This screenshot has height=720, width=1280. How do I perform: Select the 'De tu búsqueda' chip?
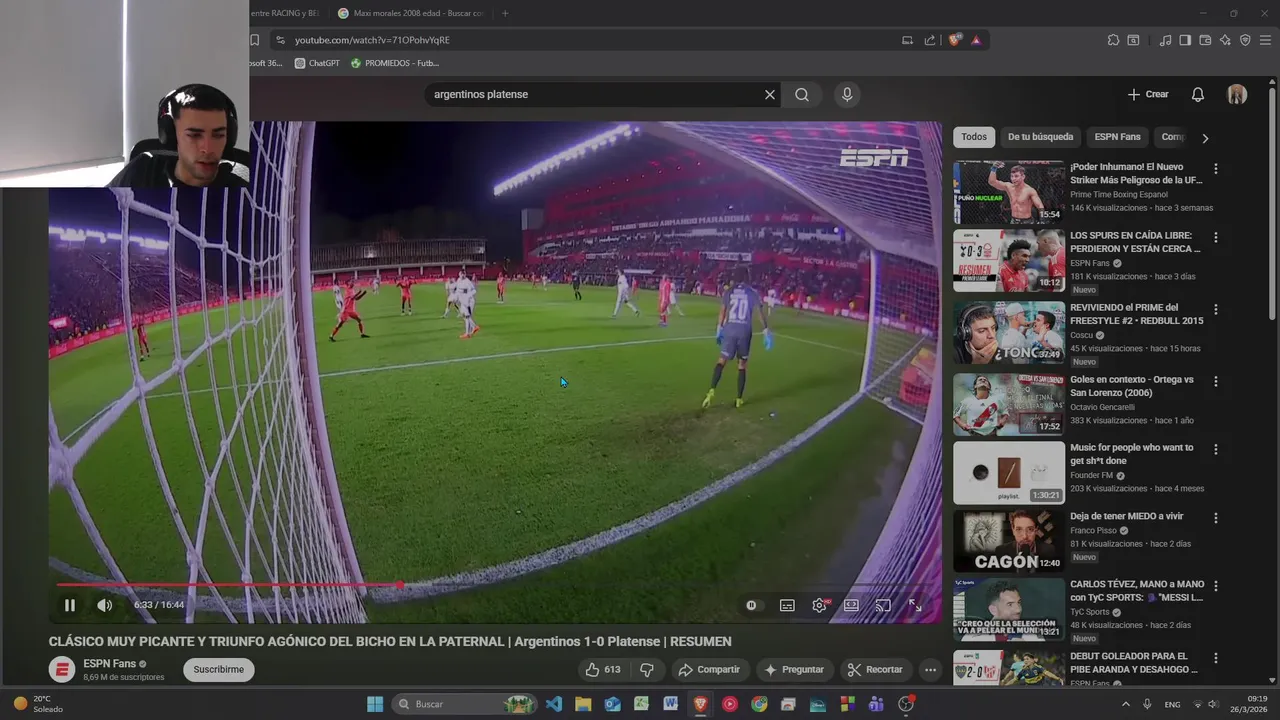click(1040, 137)
